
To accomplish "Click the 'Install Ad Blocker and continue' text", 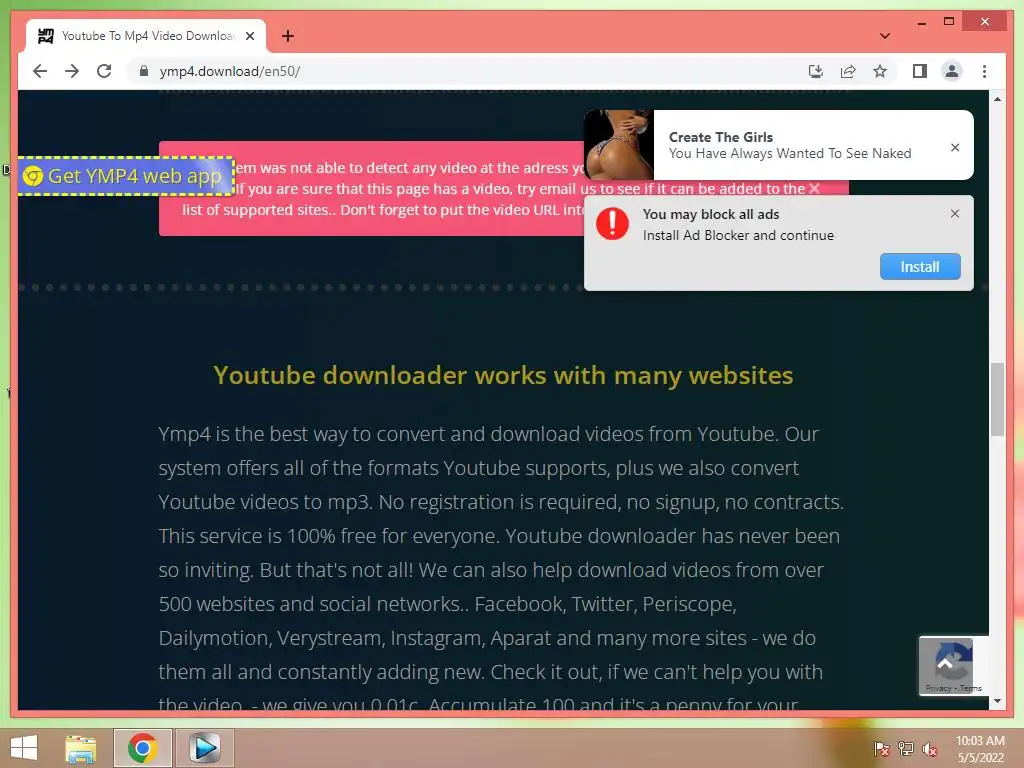I will click(x=738, y=235).
